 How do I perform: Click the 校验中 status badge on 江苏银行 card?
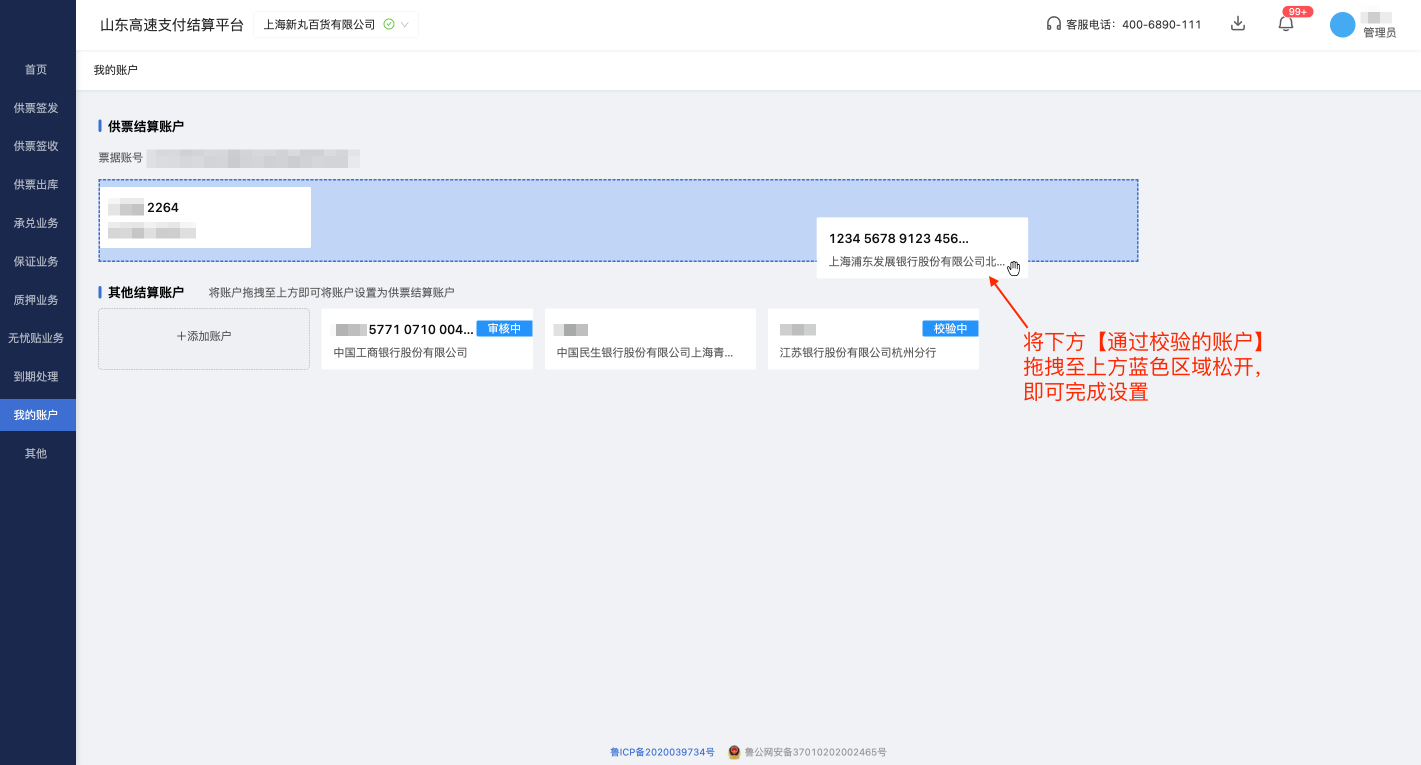pyautogui.click(x=949, y=328)
